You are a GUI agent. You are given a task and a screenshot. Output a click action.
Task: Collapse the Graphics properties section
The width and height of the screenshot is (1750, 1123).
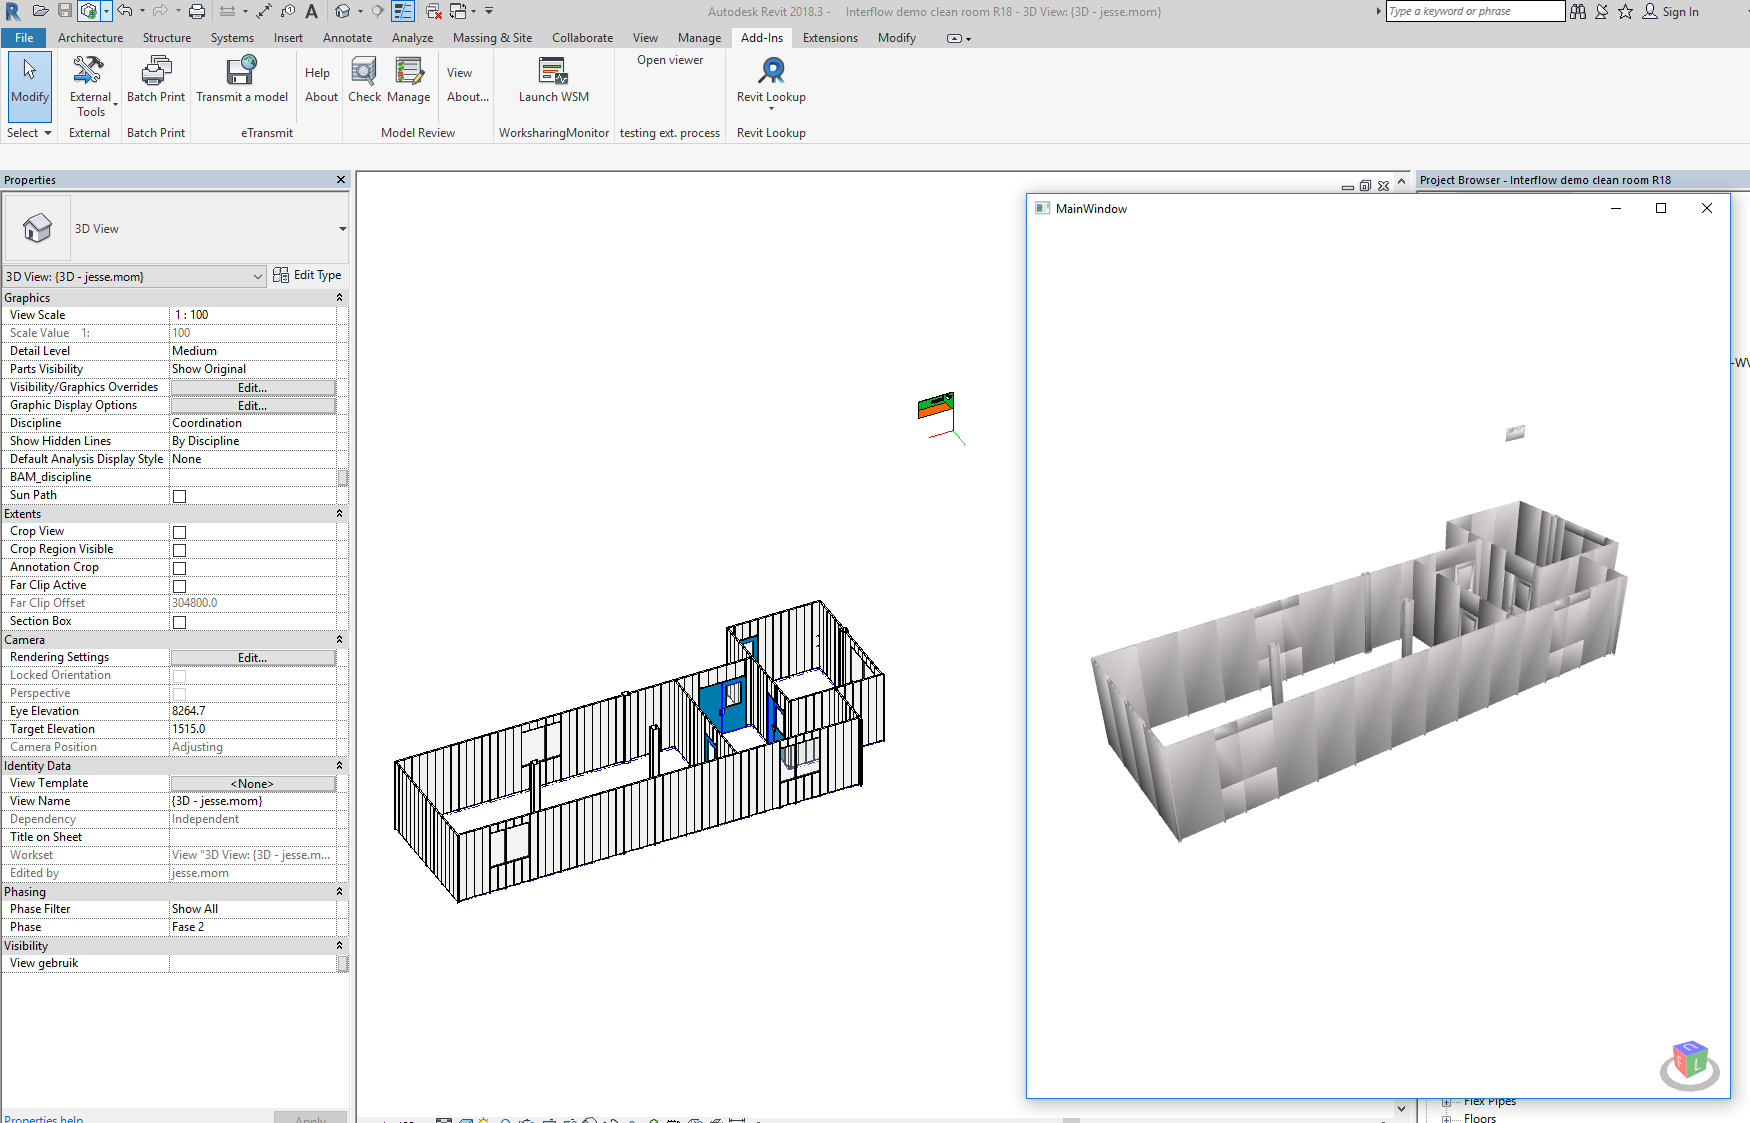[x=338, y=297]
